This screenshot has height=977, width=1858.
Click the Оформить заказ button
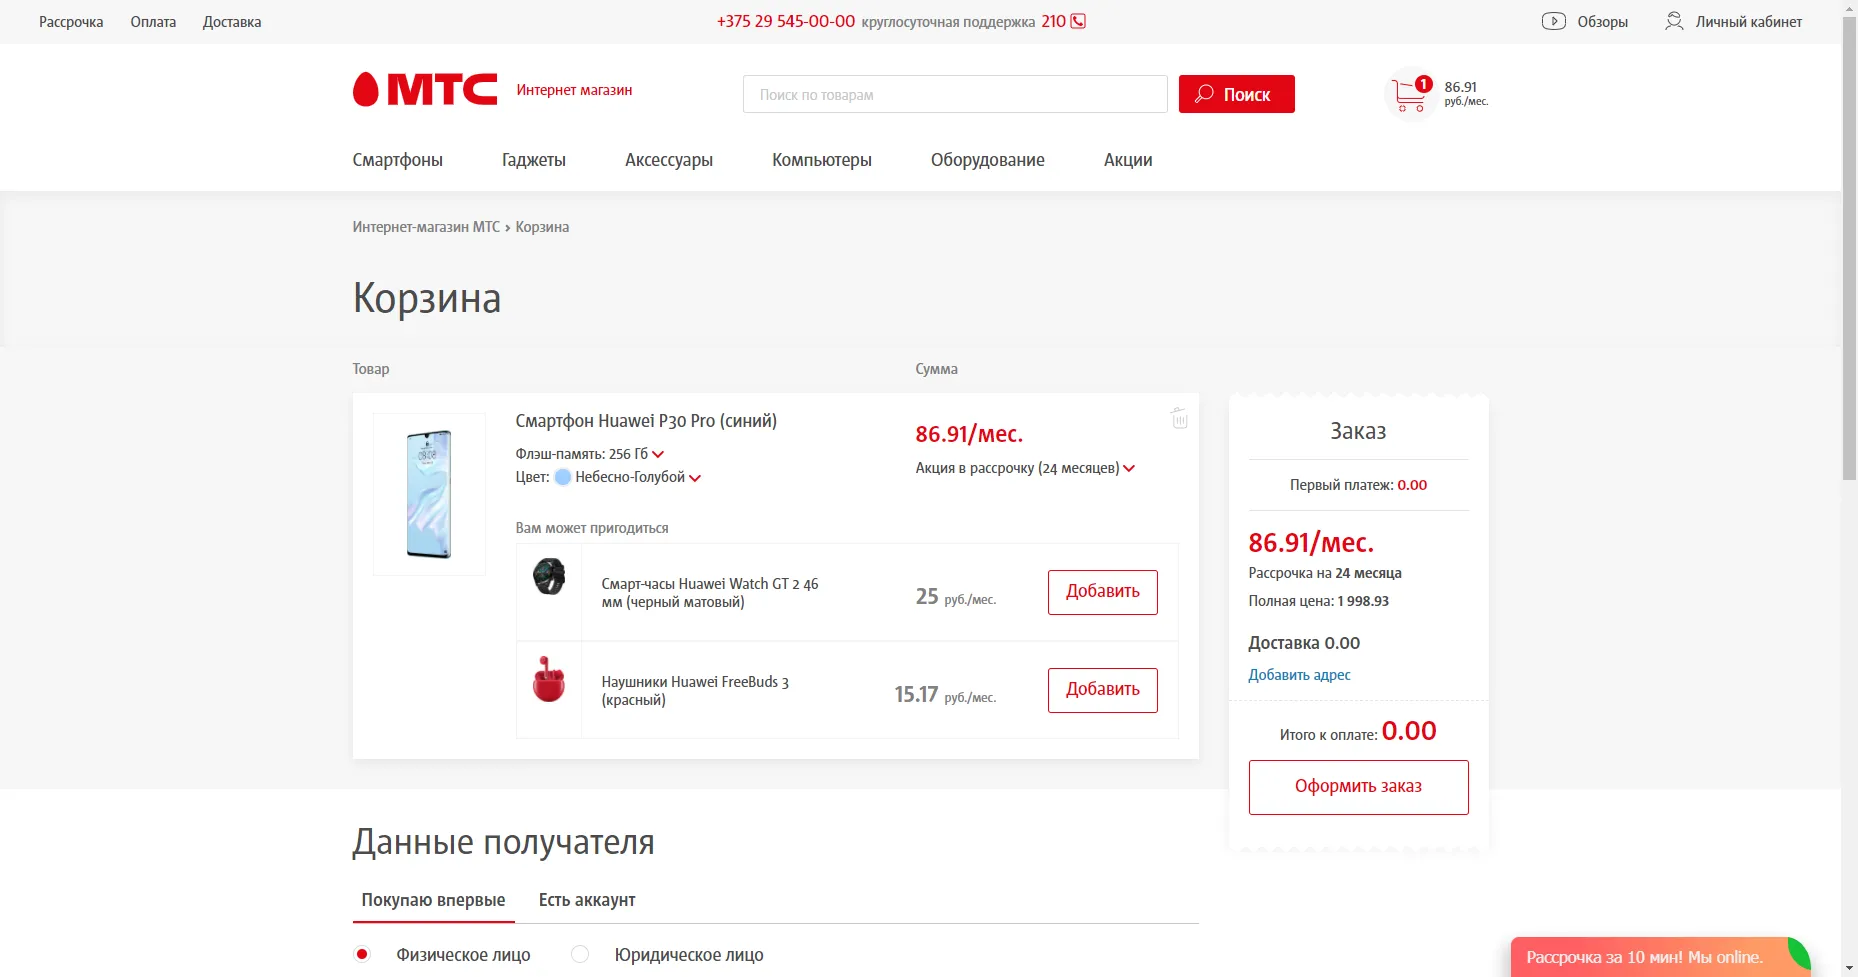1358,787
